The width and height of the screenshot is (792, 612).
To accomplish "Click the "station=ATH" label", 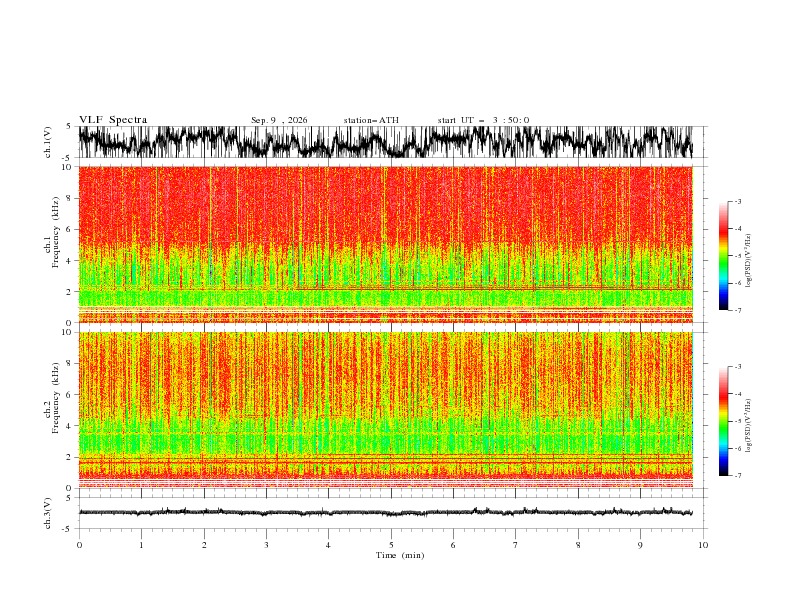I will click(371, 120).
